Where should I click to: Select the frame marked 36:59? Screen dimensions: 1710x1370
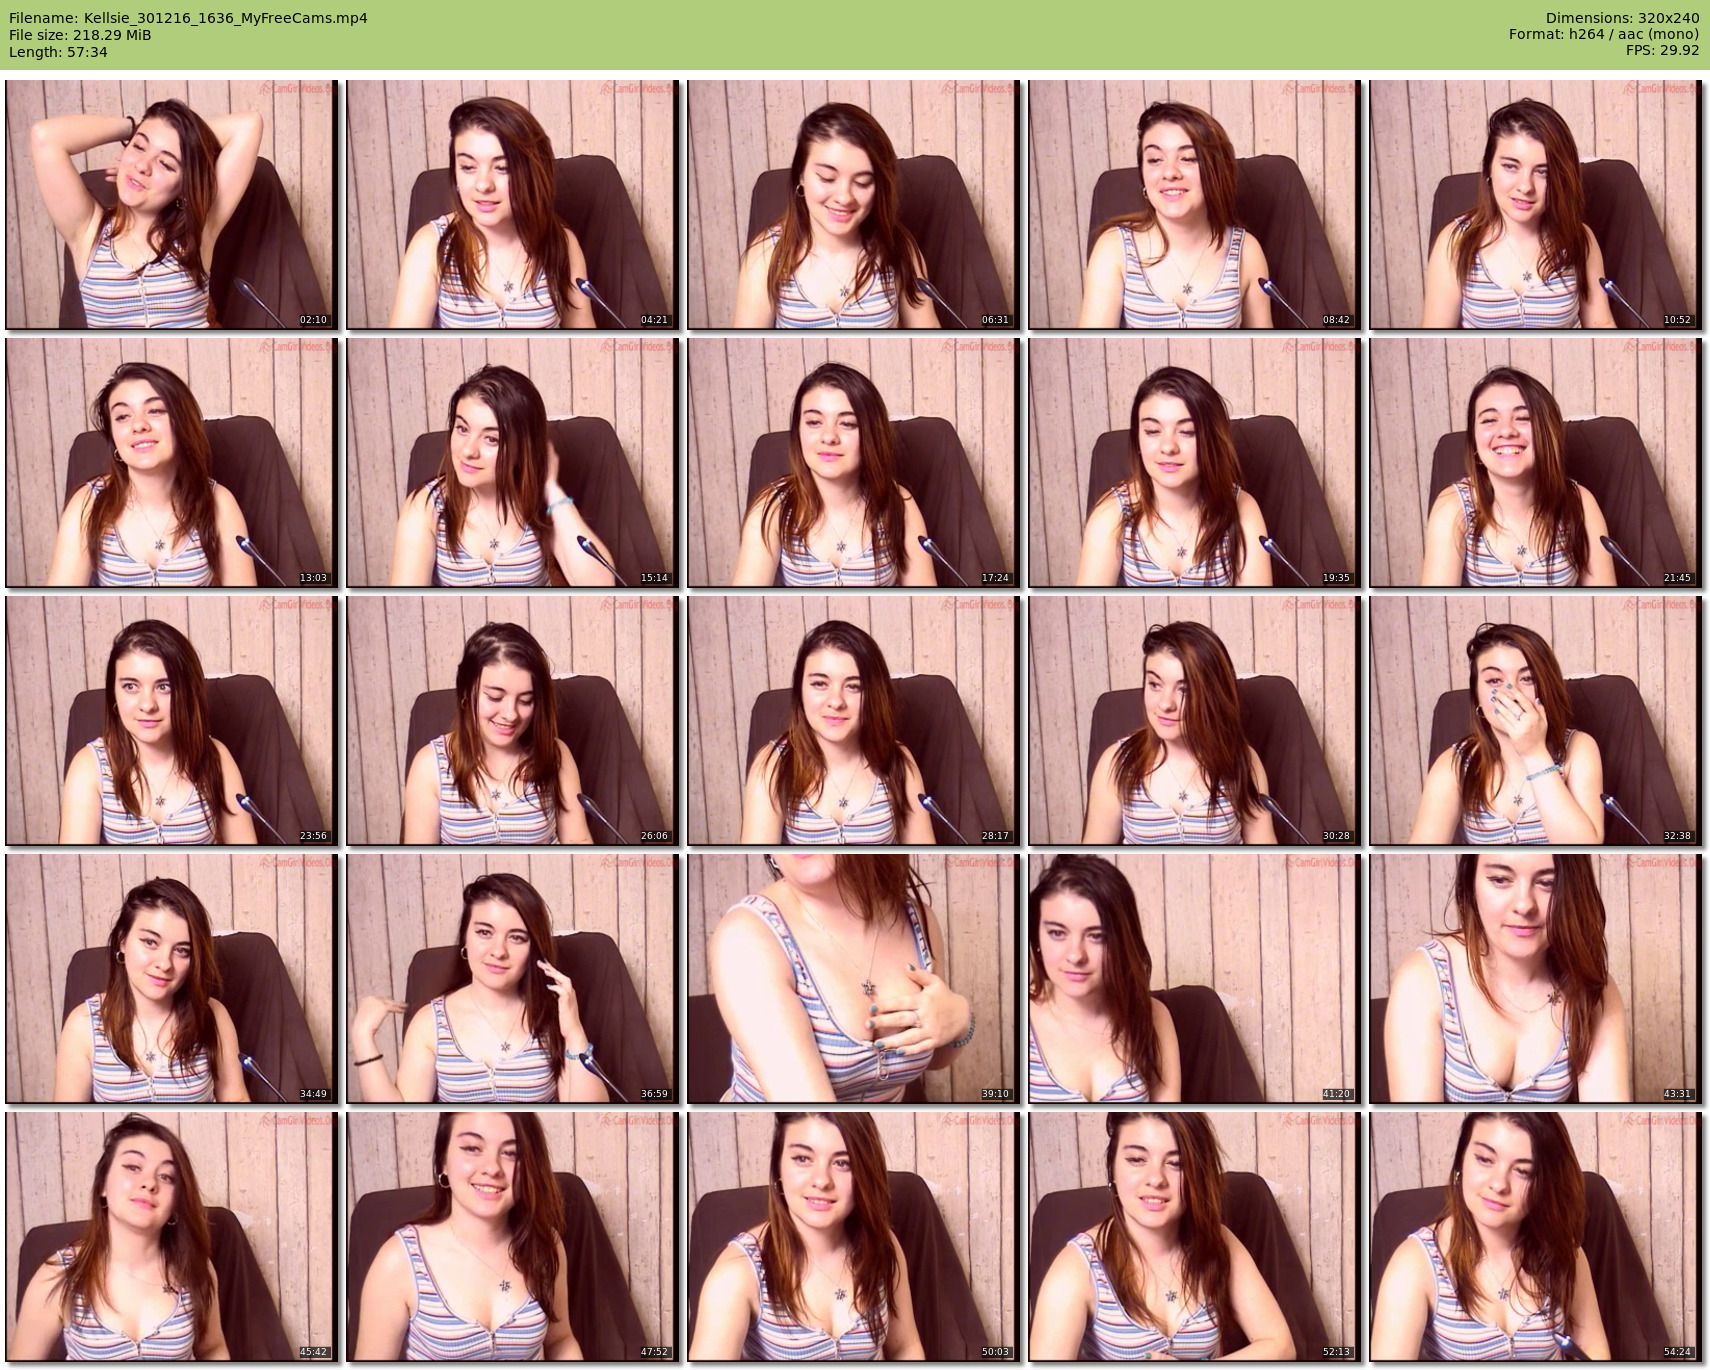513,978
